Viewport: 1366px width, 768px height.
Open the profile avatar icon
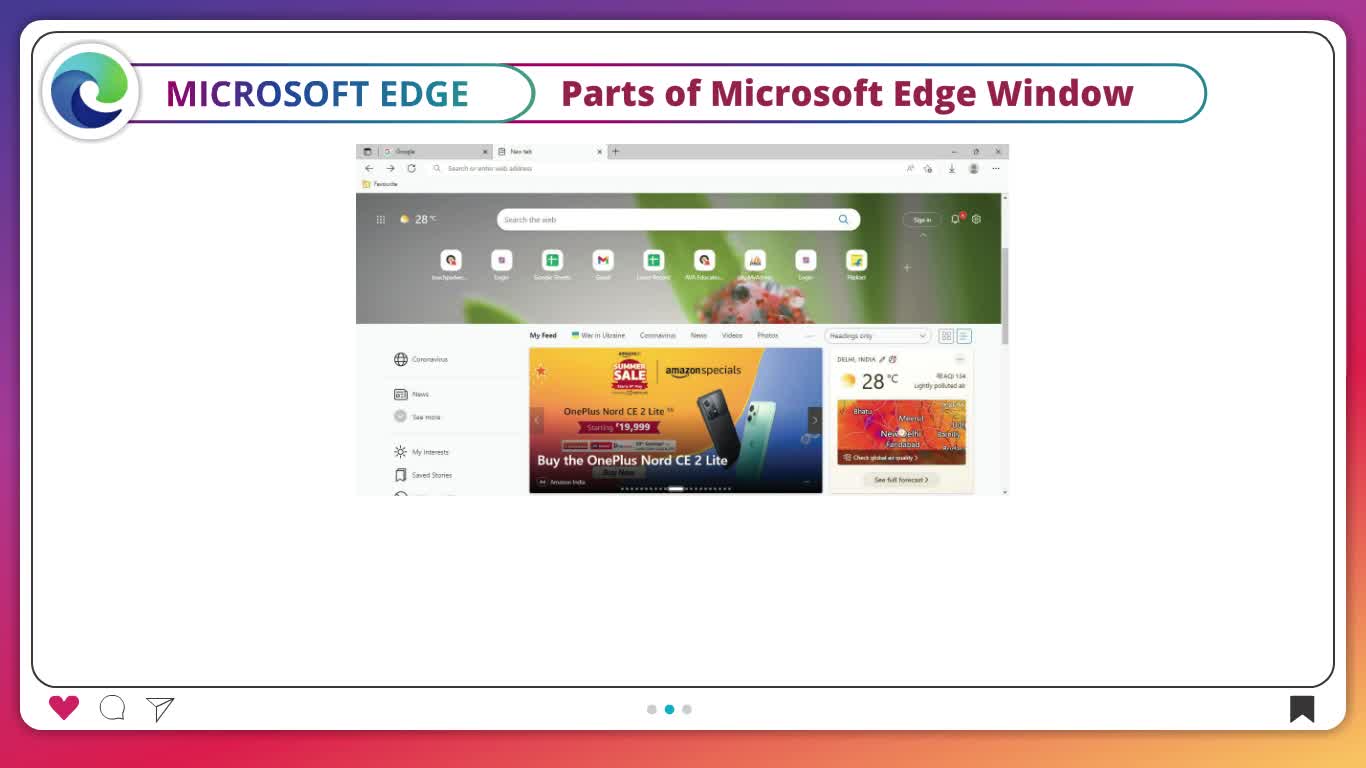click(x=974, y=168)
